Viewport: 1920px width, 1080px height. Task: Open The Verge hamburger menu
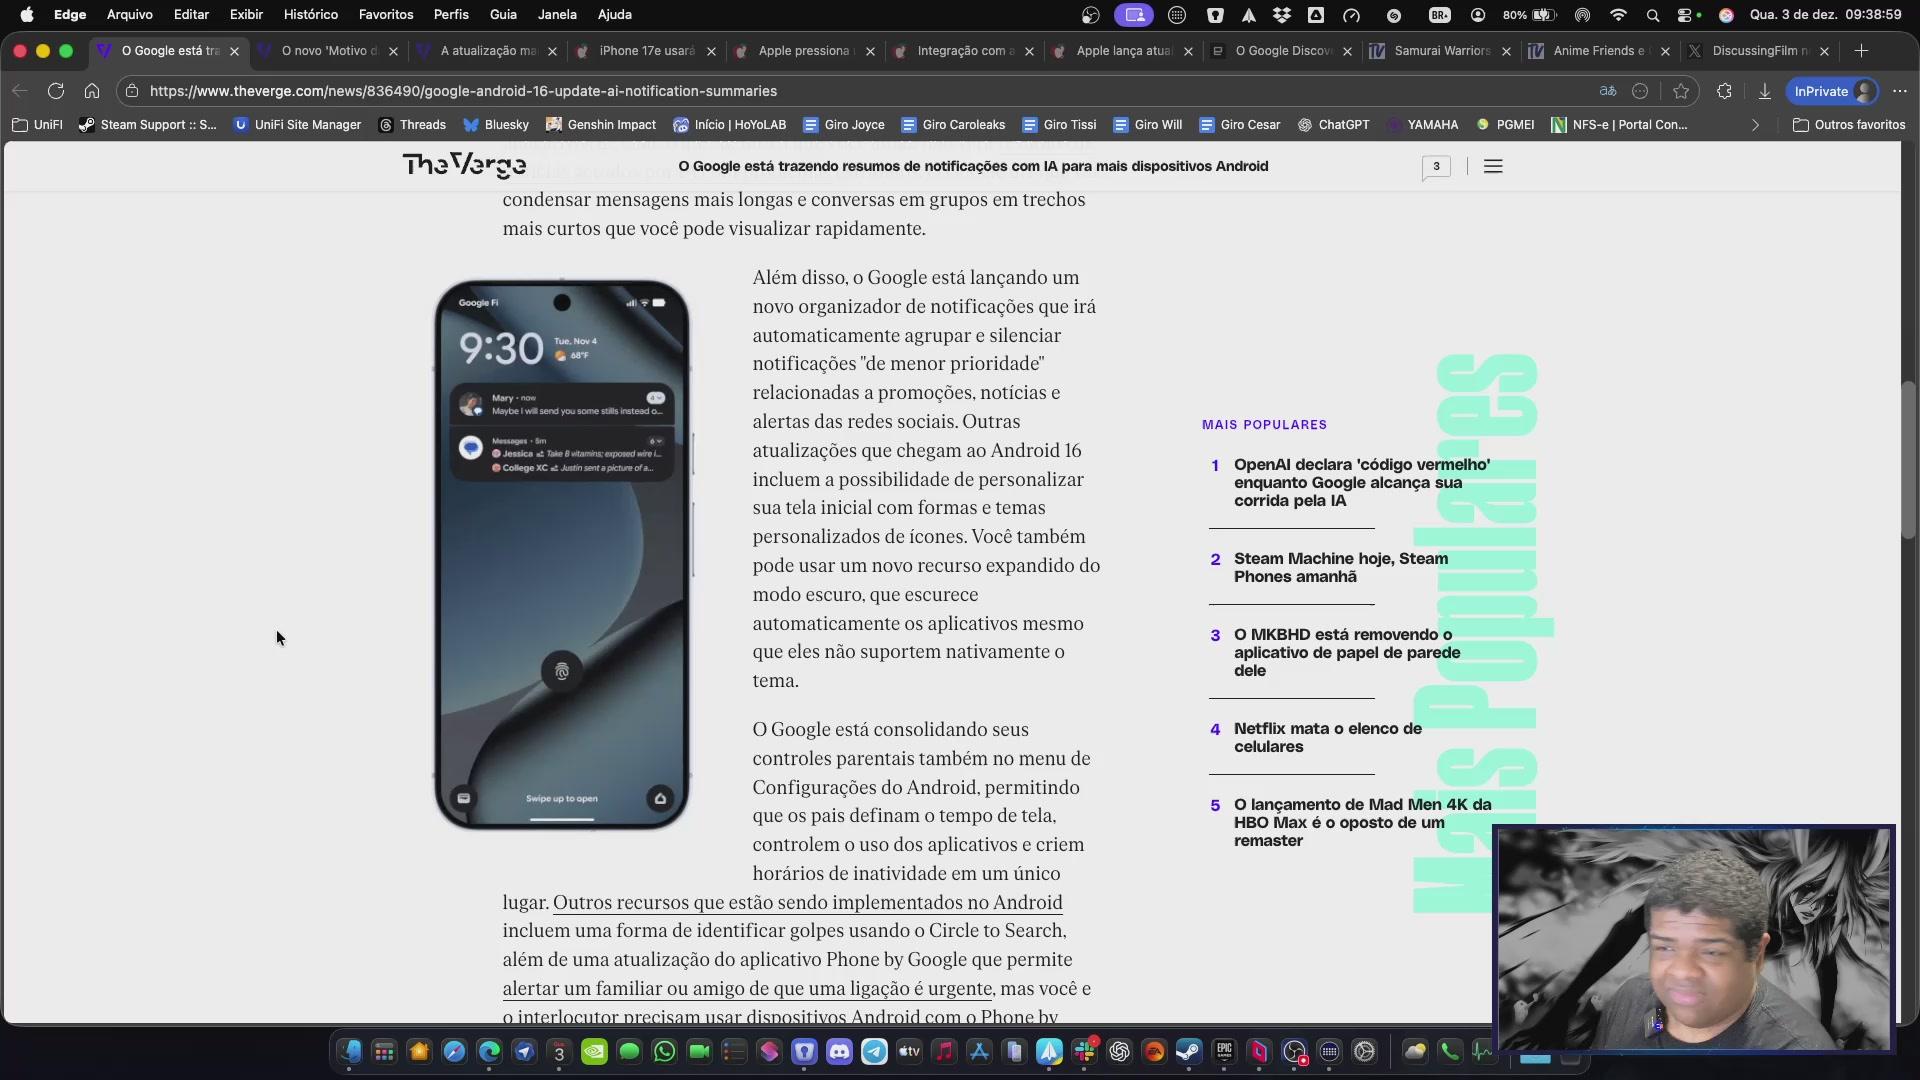[x=1493, y=166]
